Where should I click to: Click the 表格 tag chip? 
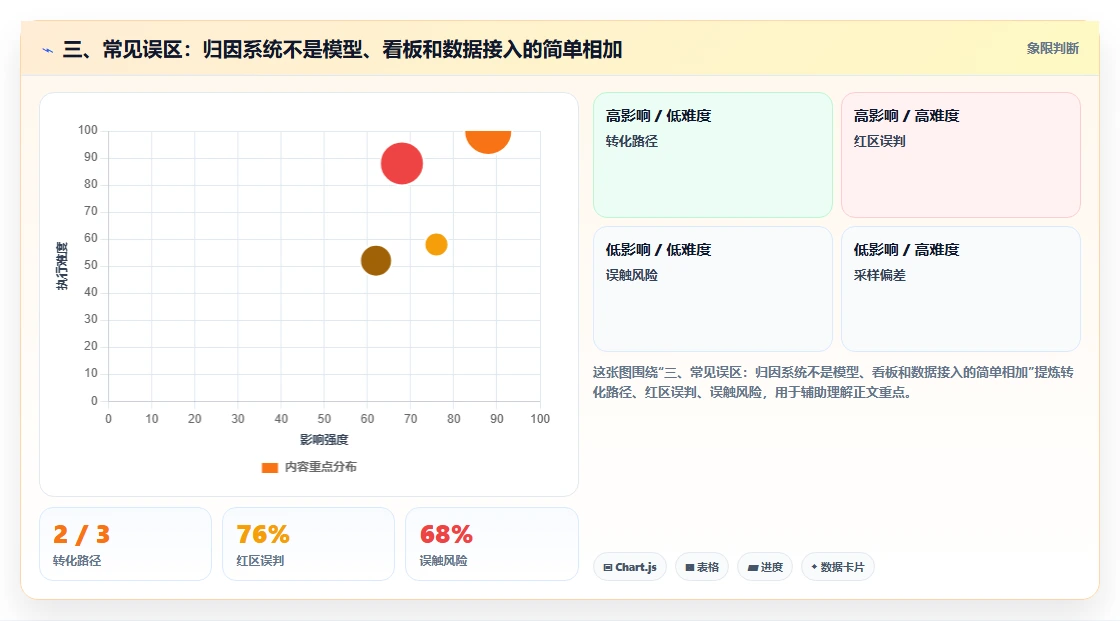(702, 567)
